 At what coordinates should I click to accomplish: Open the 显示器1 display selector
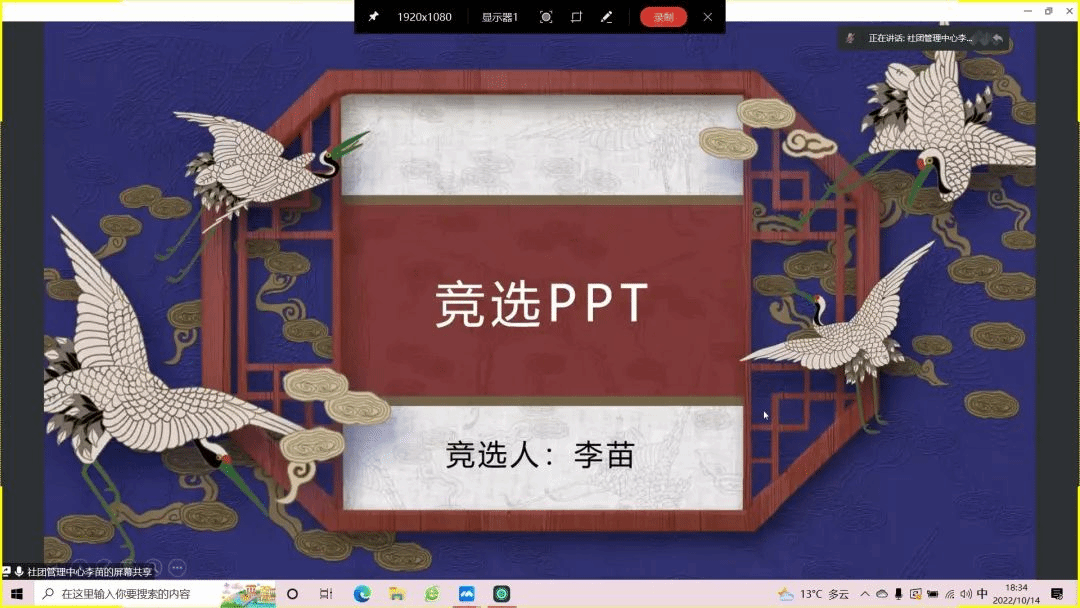(499, 17)
